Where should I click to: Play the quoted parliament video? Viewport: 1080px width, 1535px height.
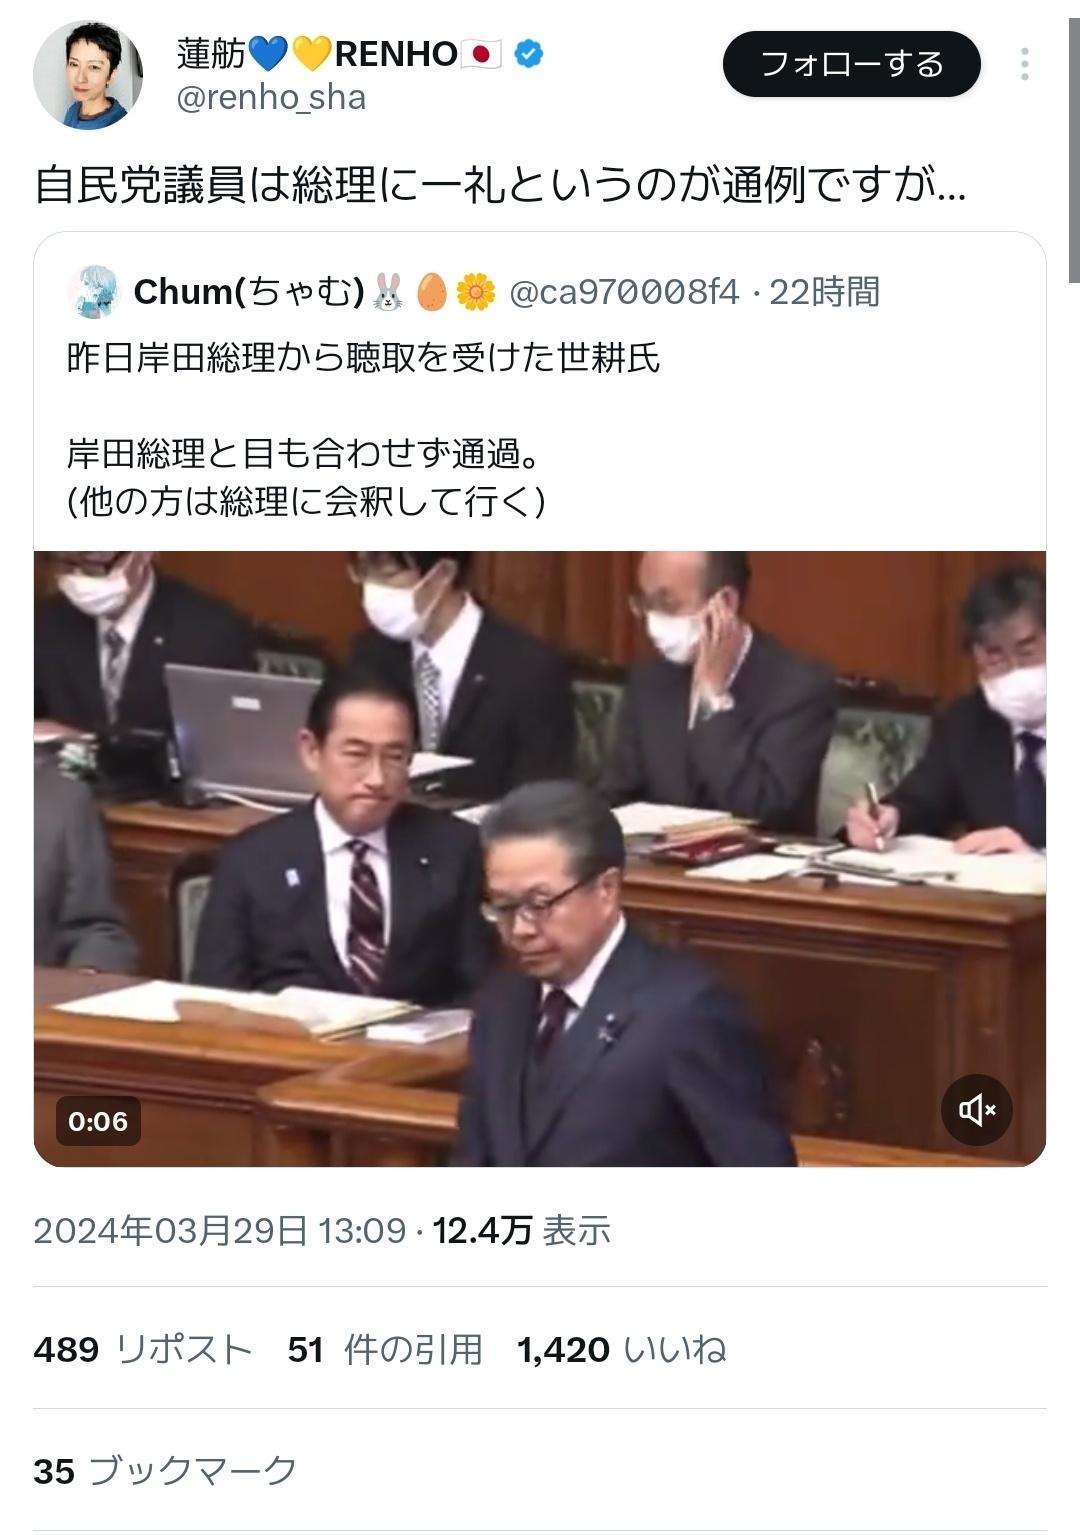pyautogui.click(x=540, y=858)
